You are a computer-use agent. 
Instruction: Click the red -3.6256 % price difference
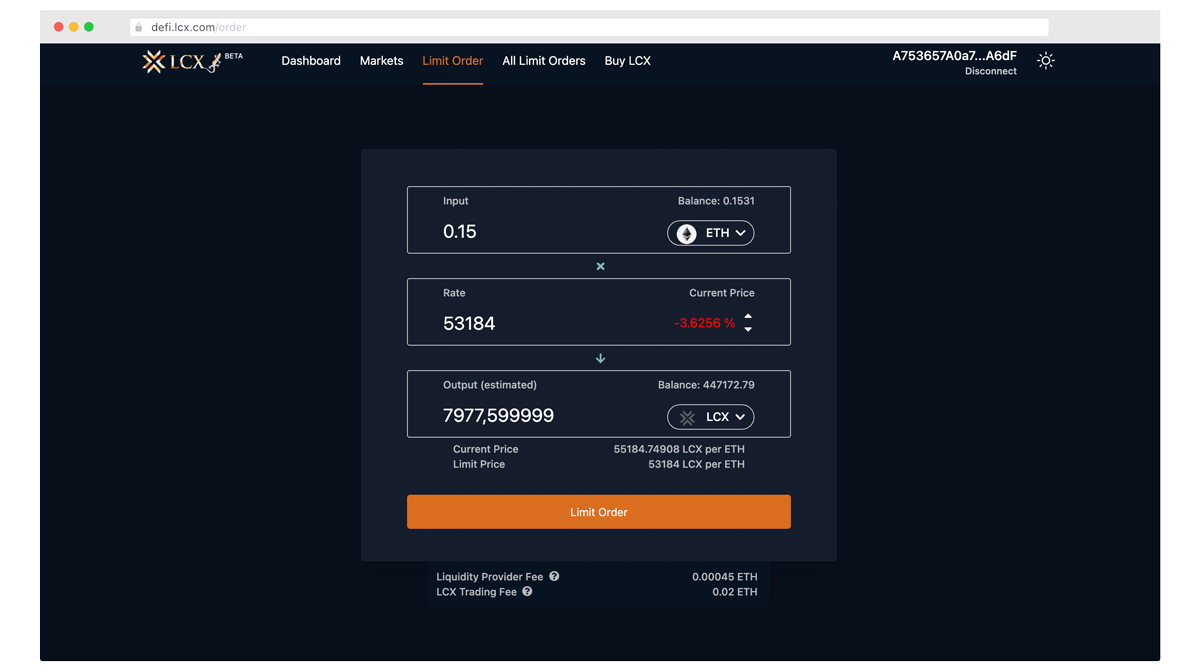click(x=704, y=323)
